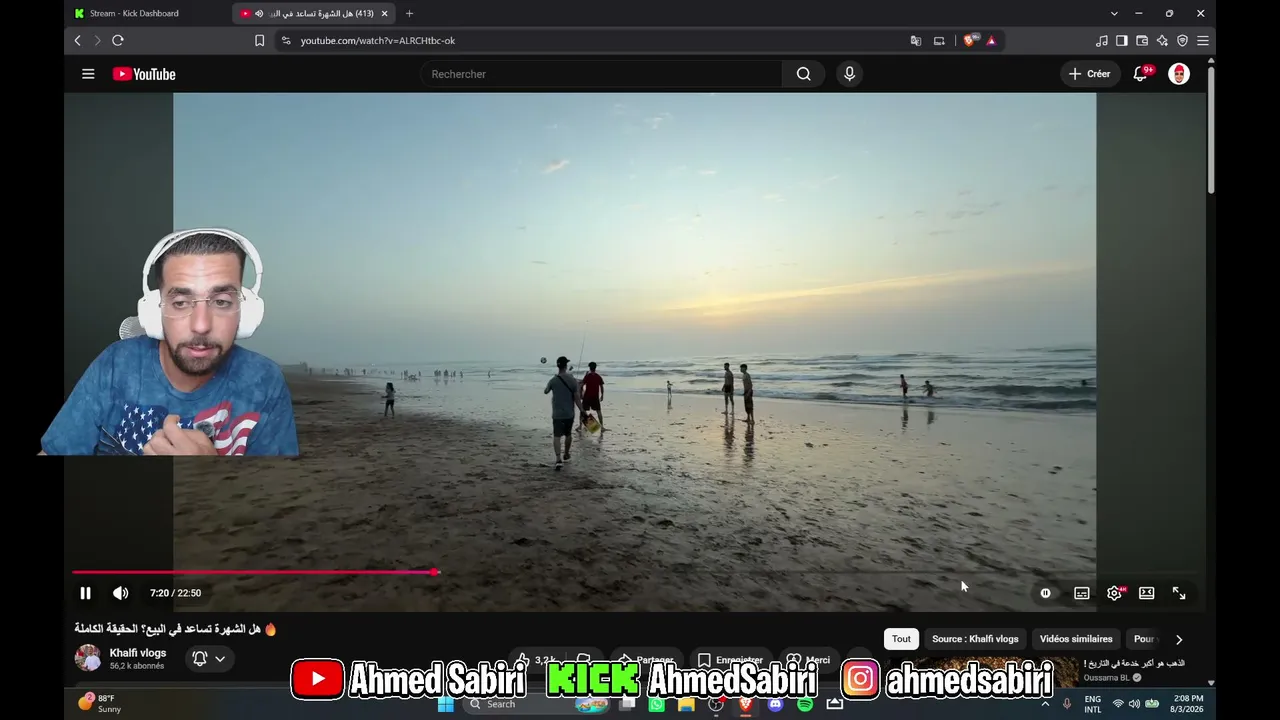Toggle the browser sidebar panel
Screen dimensions: 1280x720
tap(1122, 41)
